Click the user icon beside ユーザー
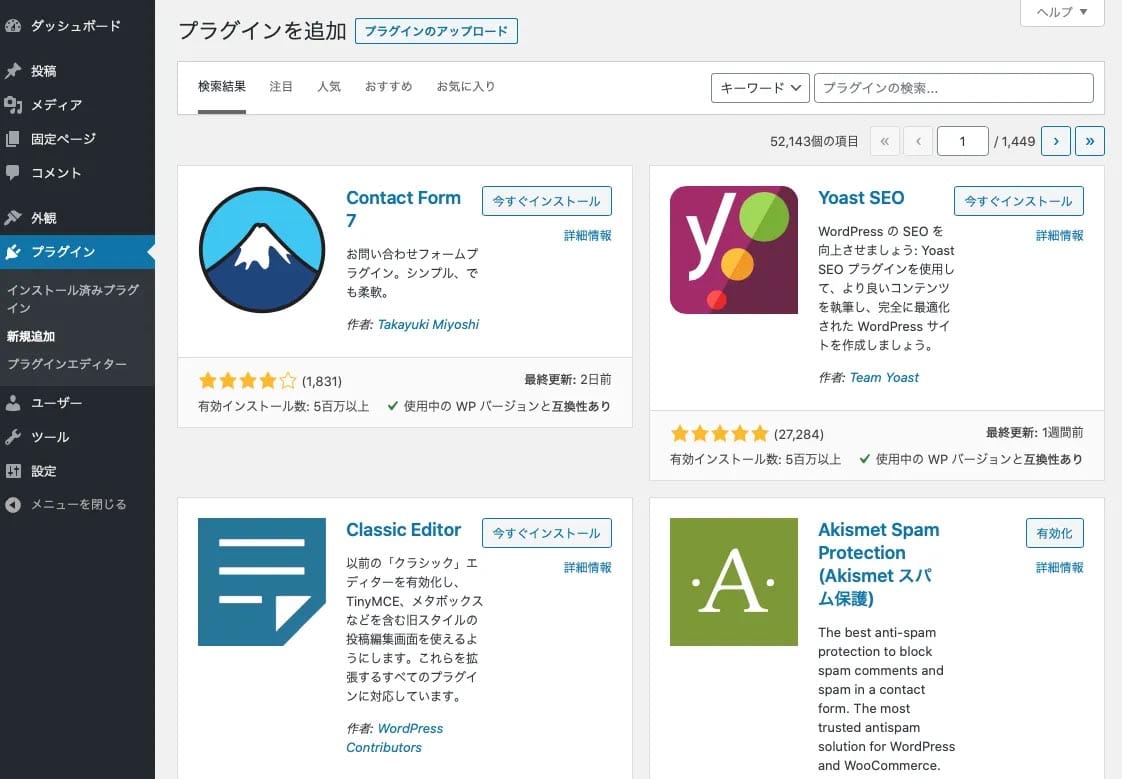The width and height of the screenshot is (1122, 779). click(12, 403)
